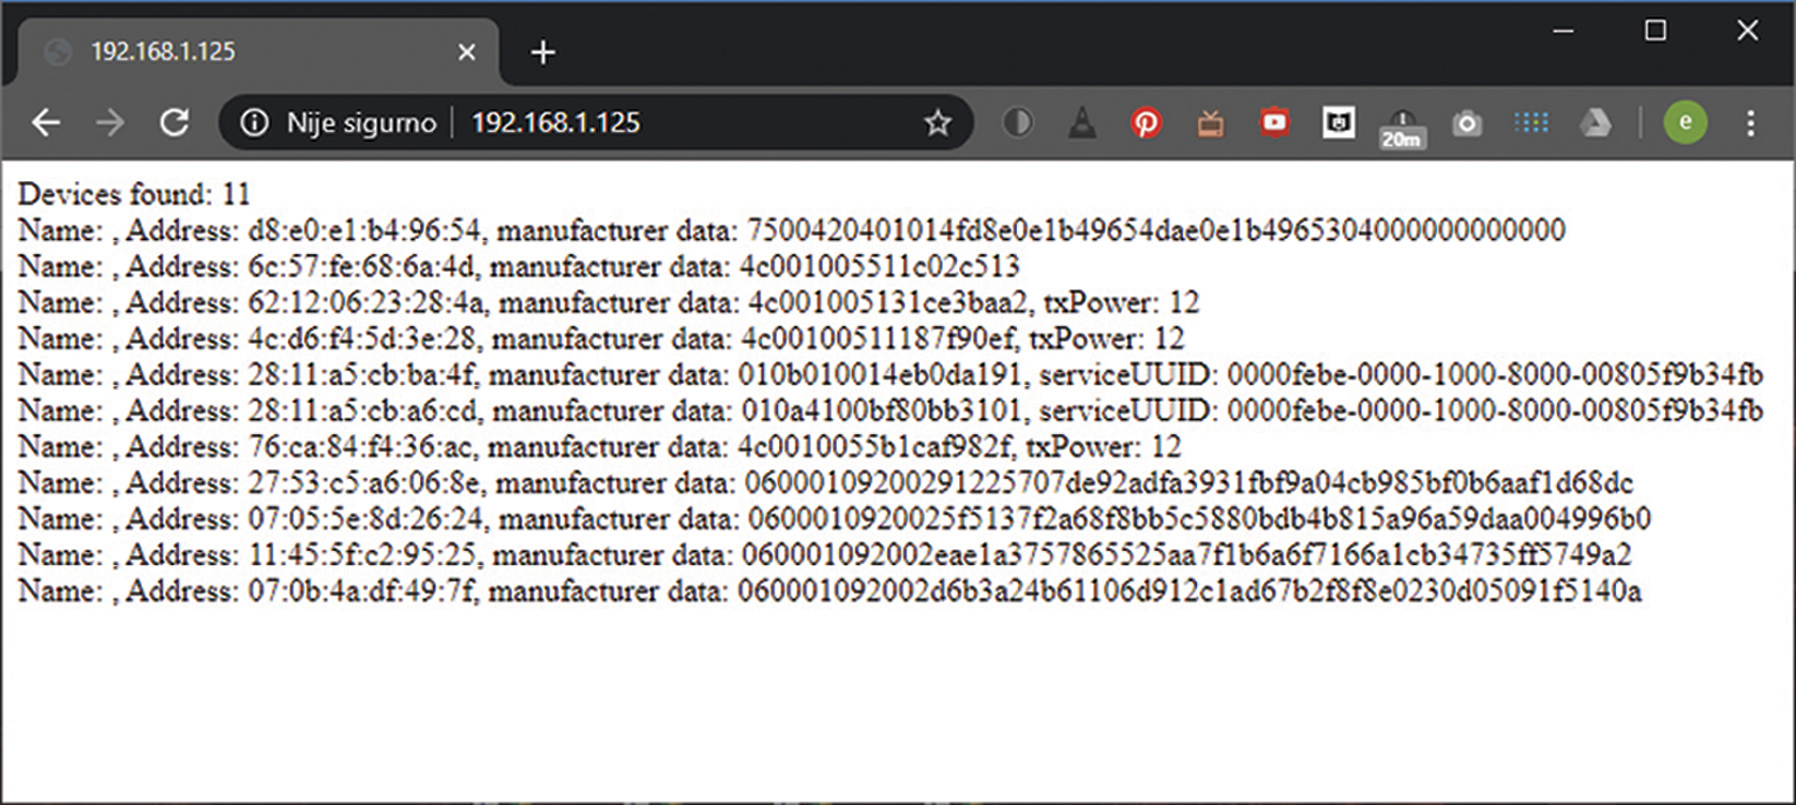The width and height of the screenshot is (1796, 805).
Task: Open Chrome's three-dot menu
Action: [1750, 123]
